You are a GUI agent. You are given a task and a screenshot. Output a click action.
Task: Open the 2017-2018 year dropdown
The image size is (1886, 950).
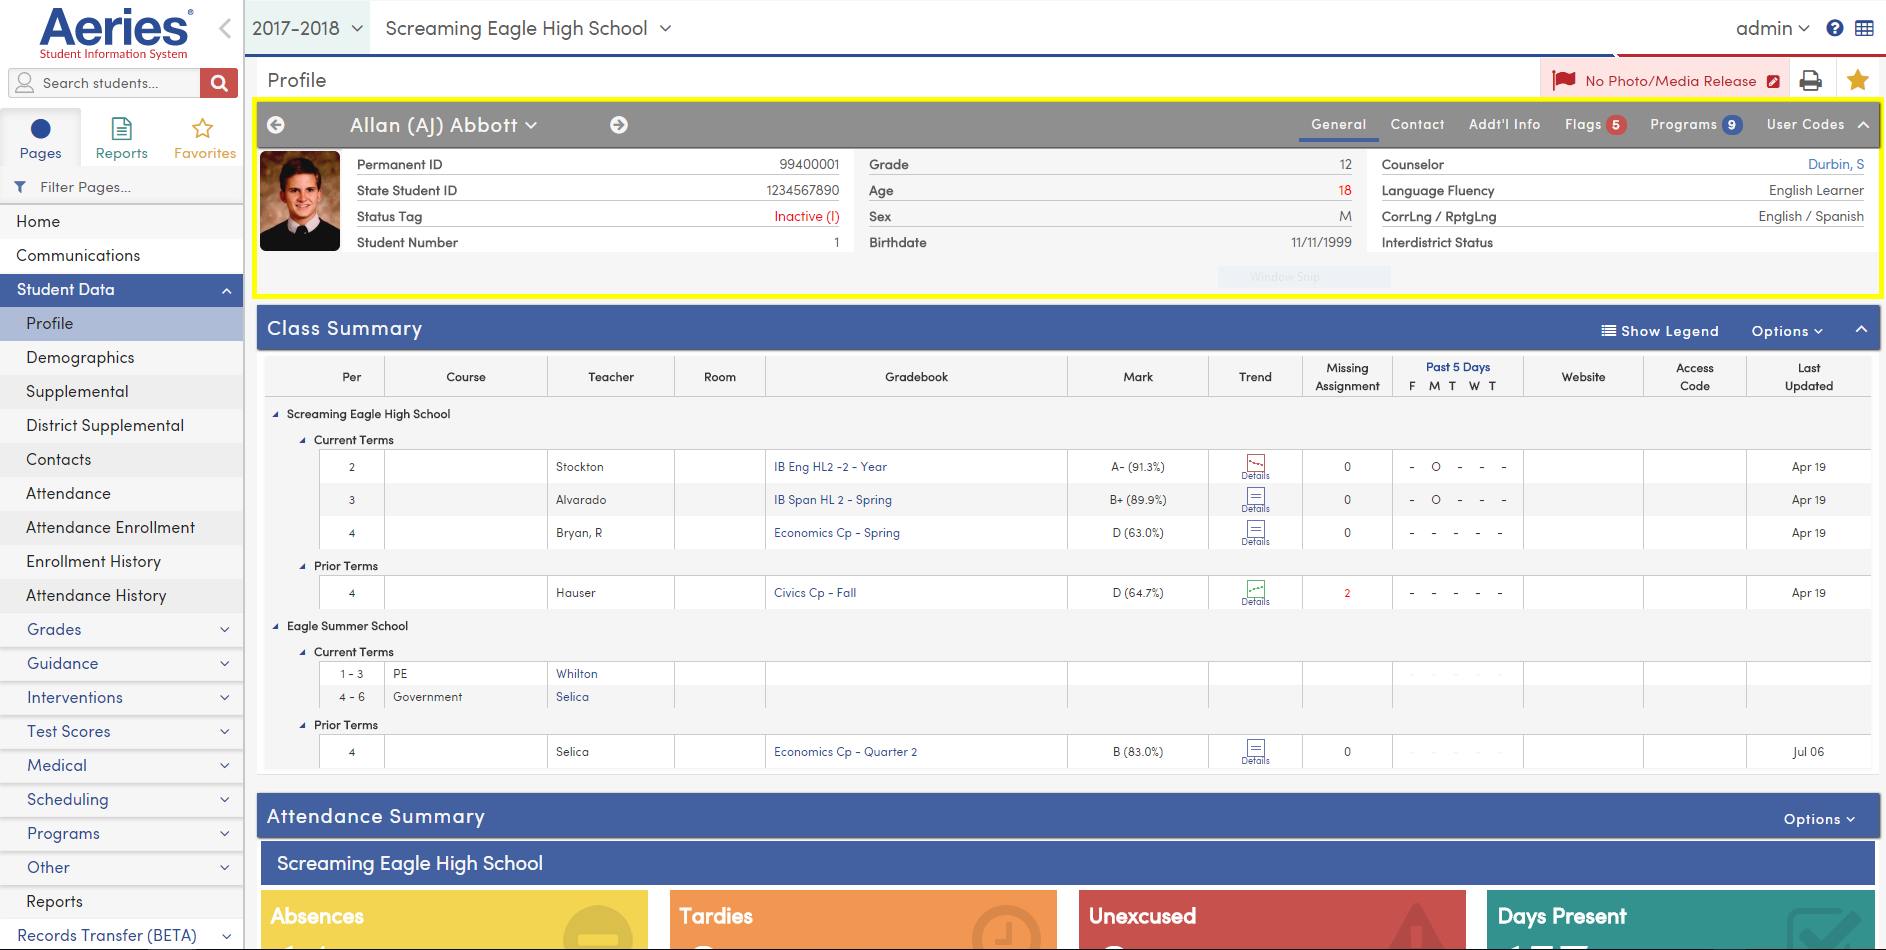tap(307, 28)
